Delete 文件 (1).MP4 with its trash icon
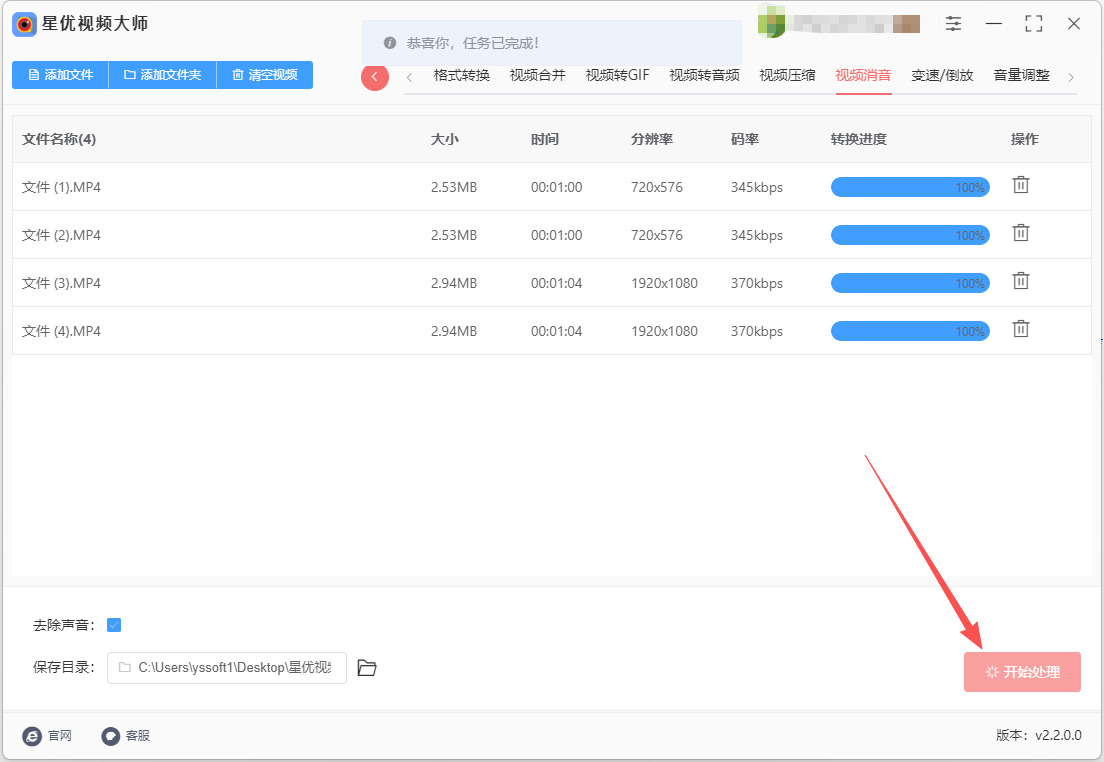 1020,185
